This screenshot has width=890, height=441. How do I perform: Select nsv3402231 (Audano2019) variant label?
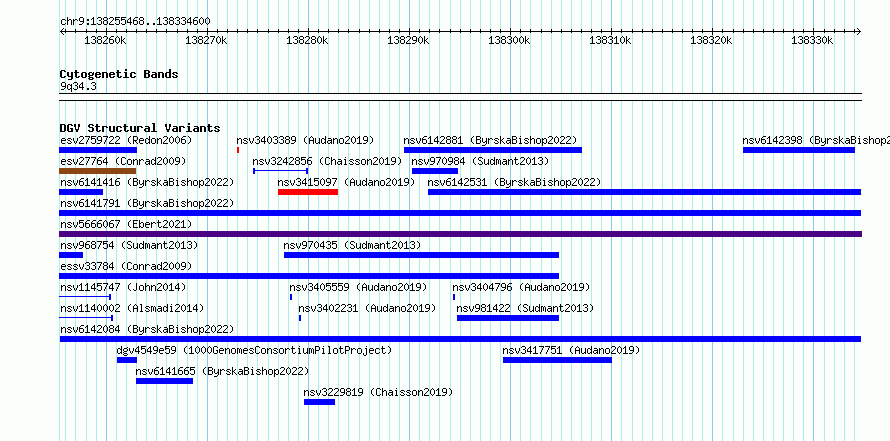[367, 308]
